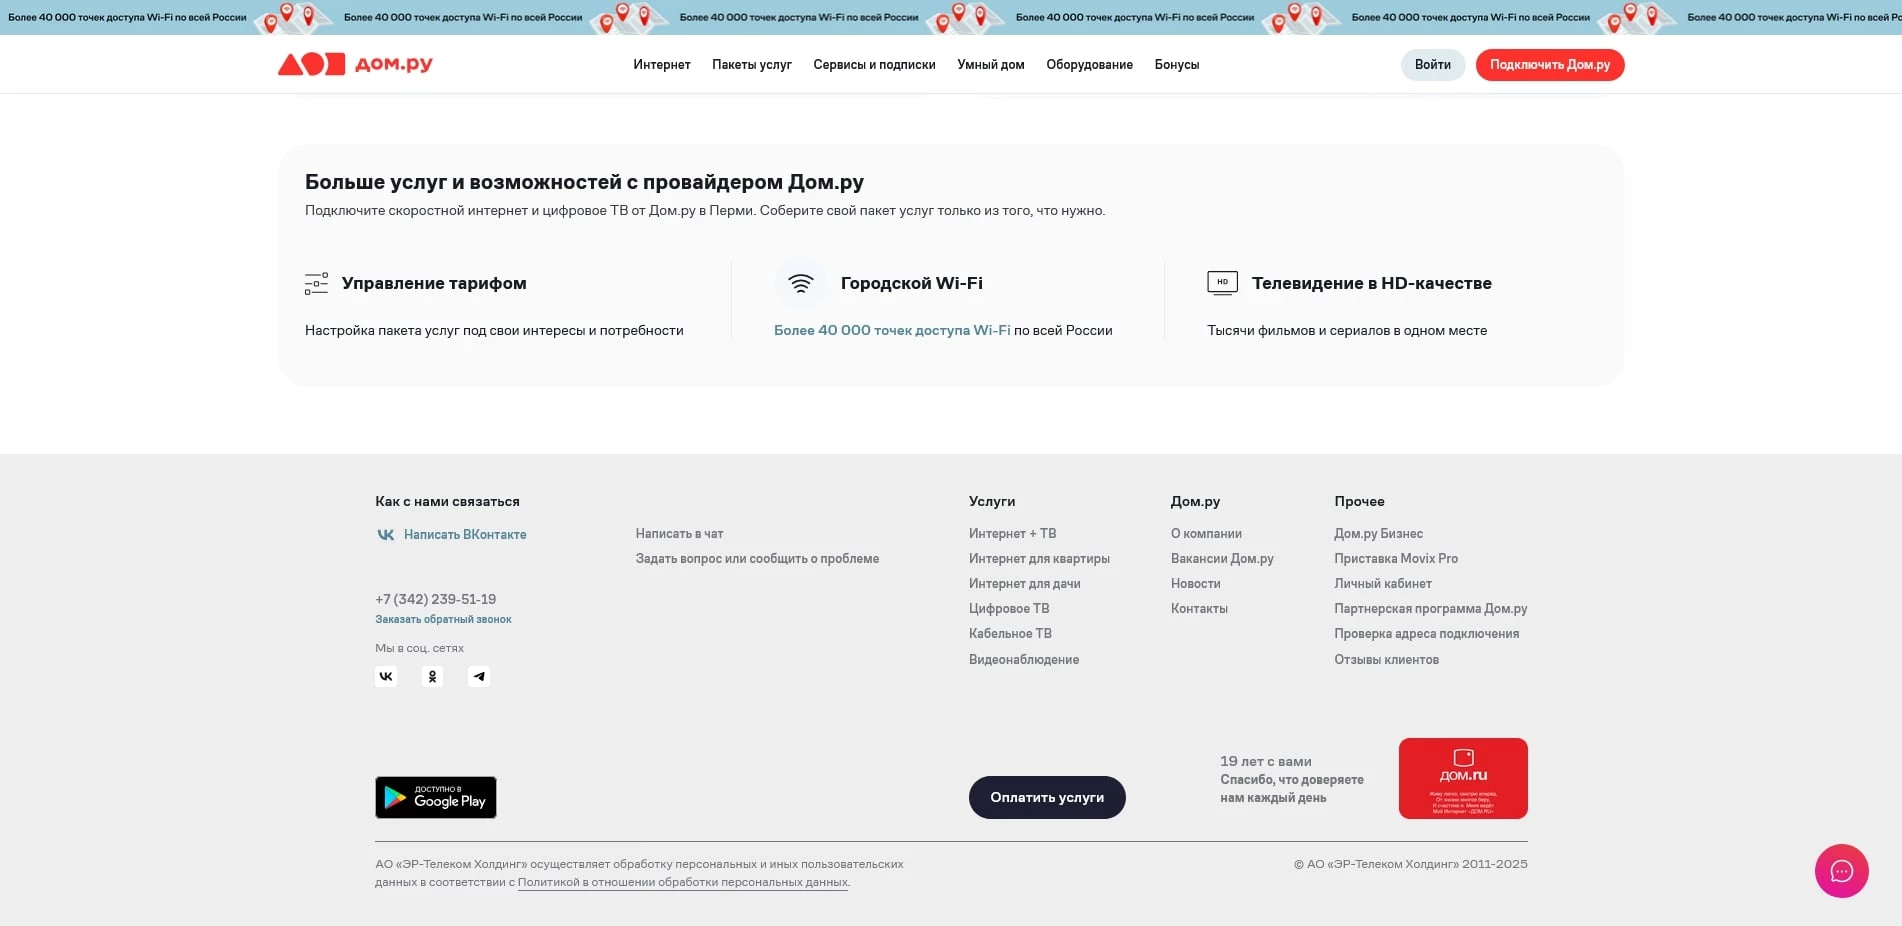Open Odnoklassniki social icon in footer
Viewport: 1902px width, 926px height.
point(432,677)
